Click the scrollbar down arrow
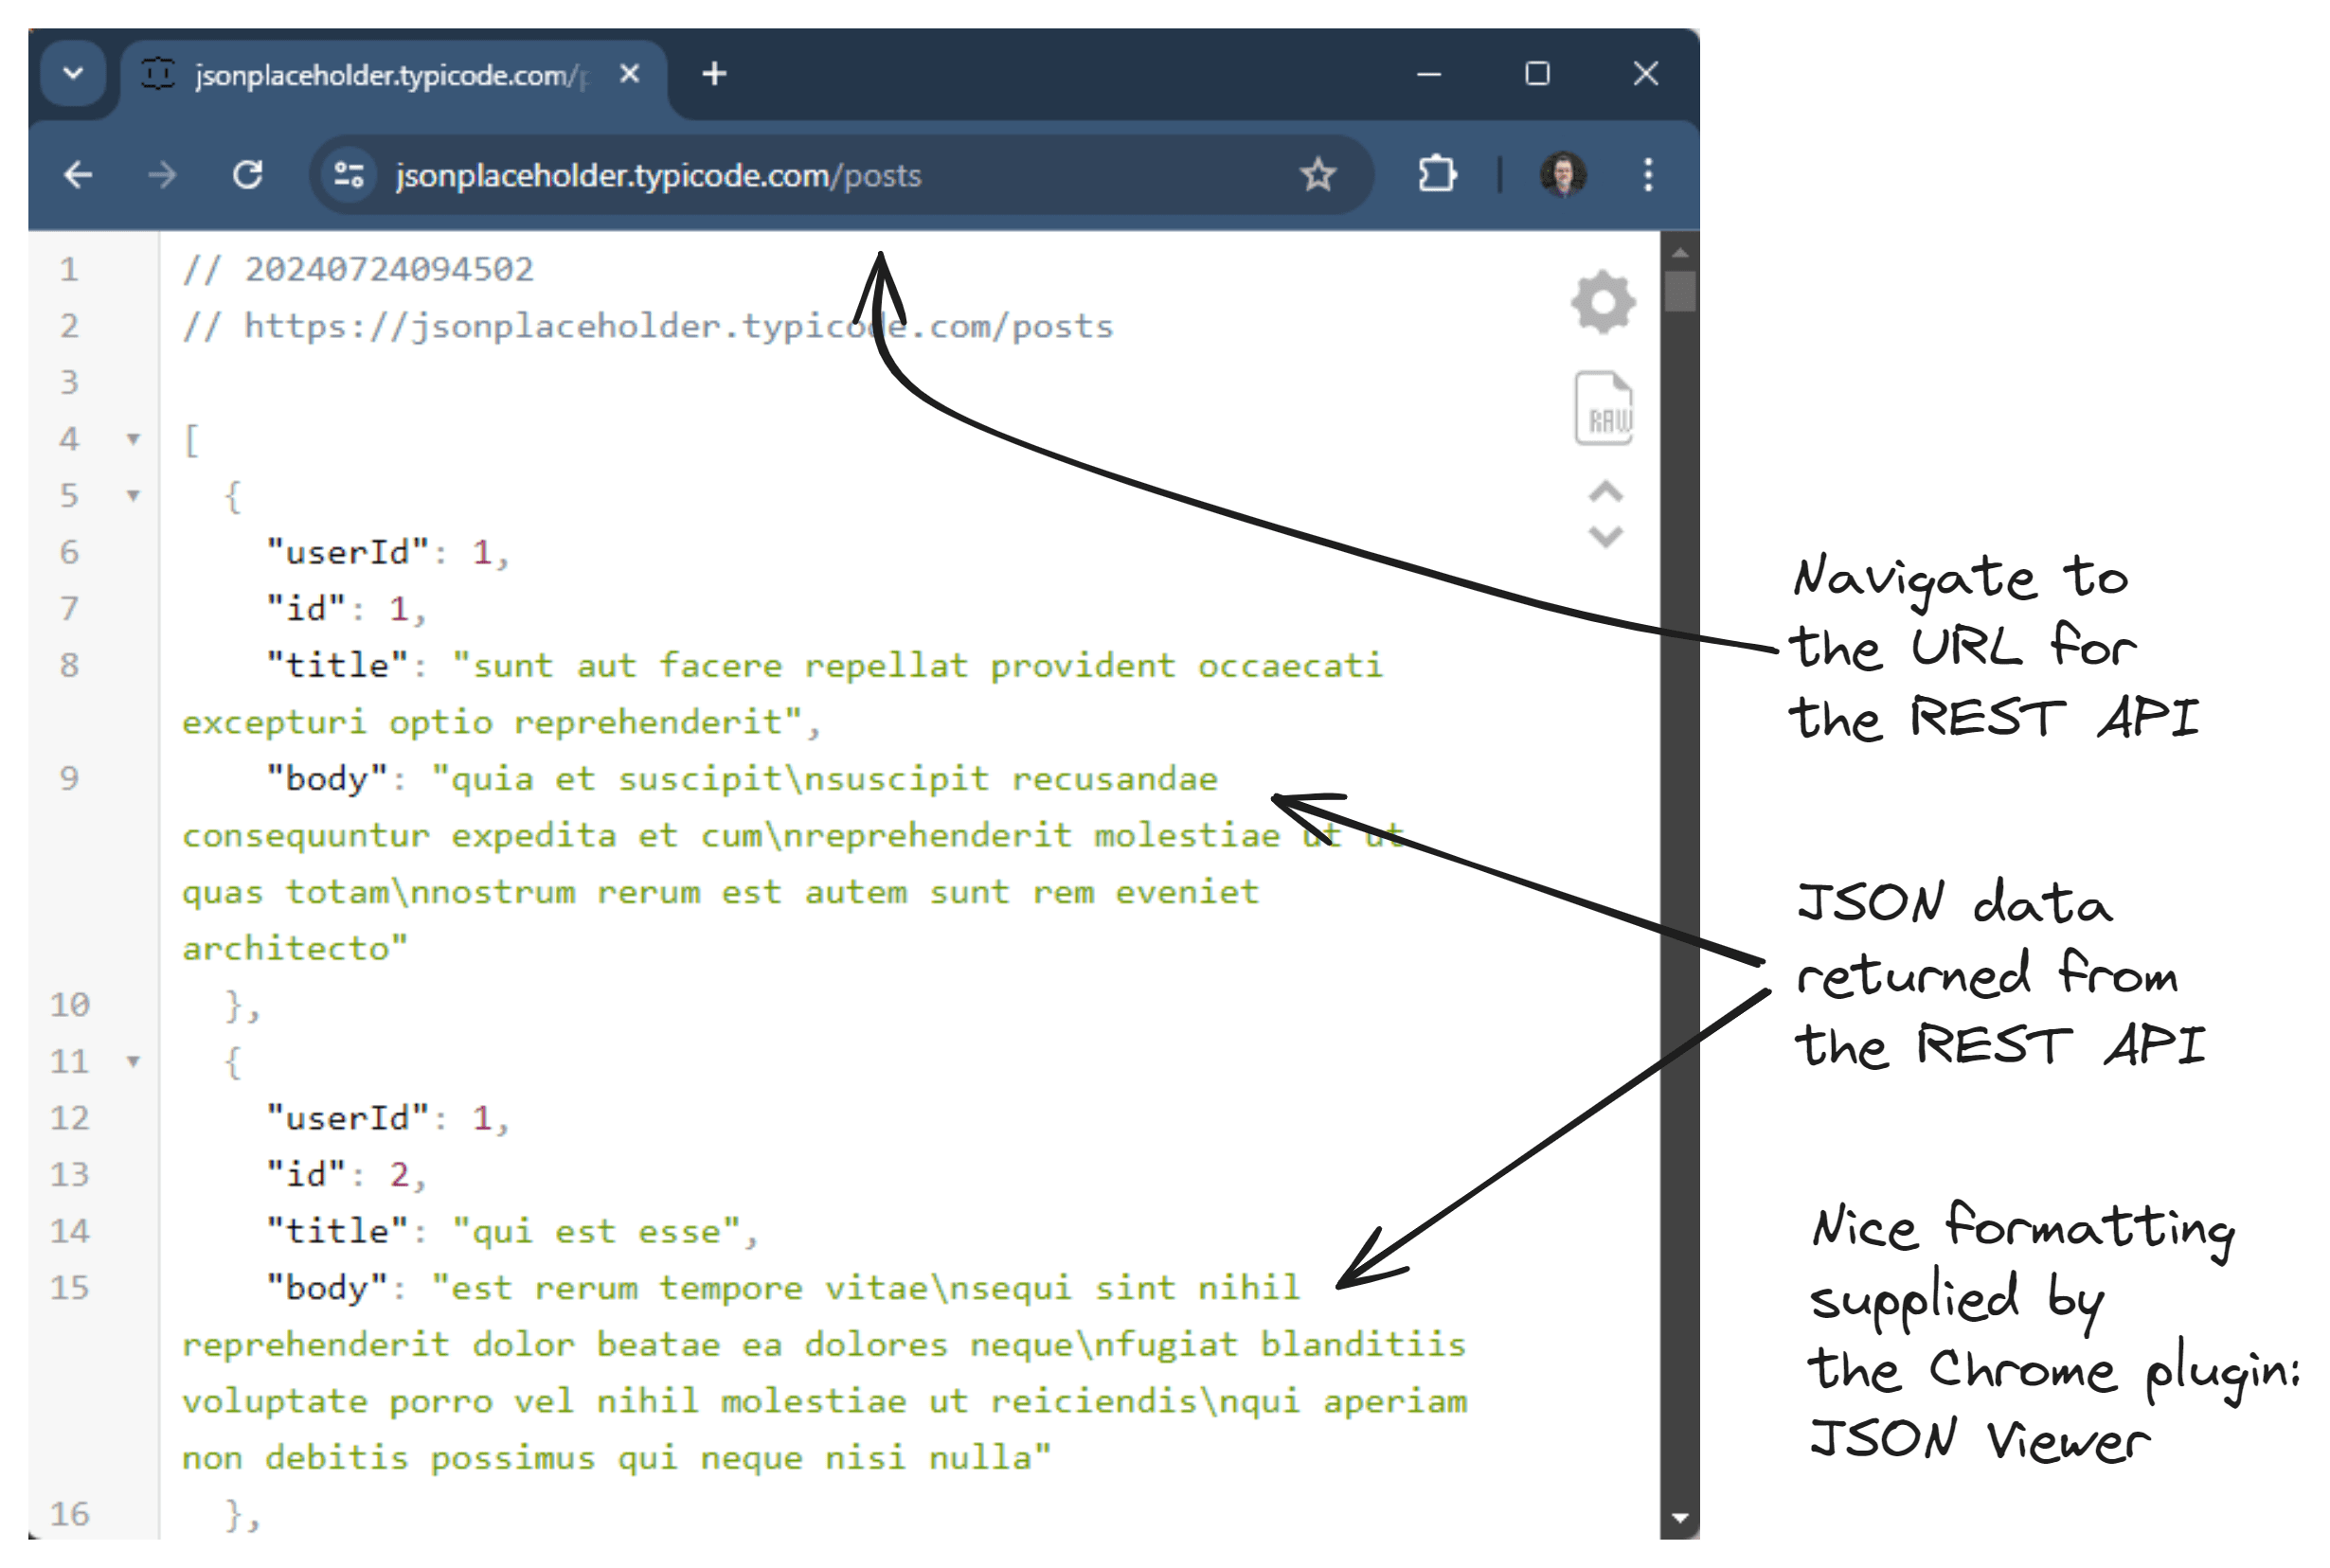The width and height of the screenshot is (2330, 1568). (x=1681, y=1518)
